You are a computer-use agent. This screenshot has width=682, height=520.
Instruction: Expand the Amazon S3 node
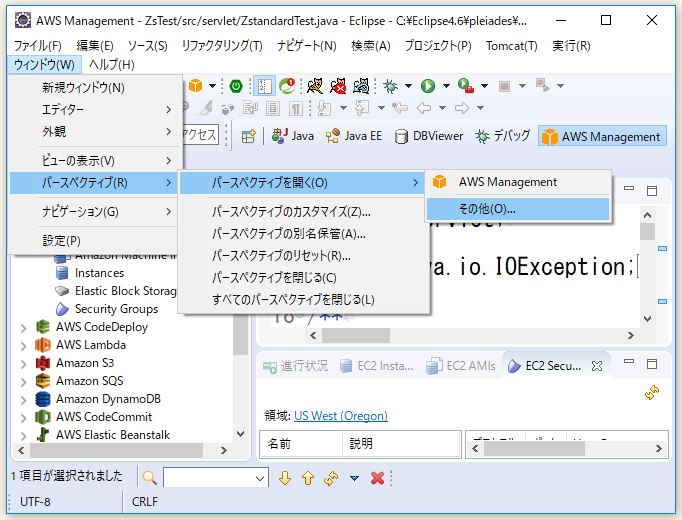(23, 364)
